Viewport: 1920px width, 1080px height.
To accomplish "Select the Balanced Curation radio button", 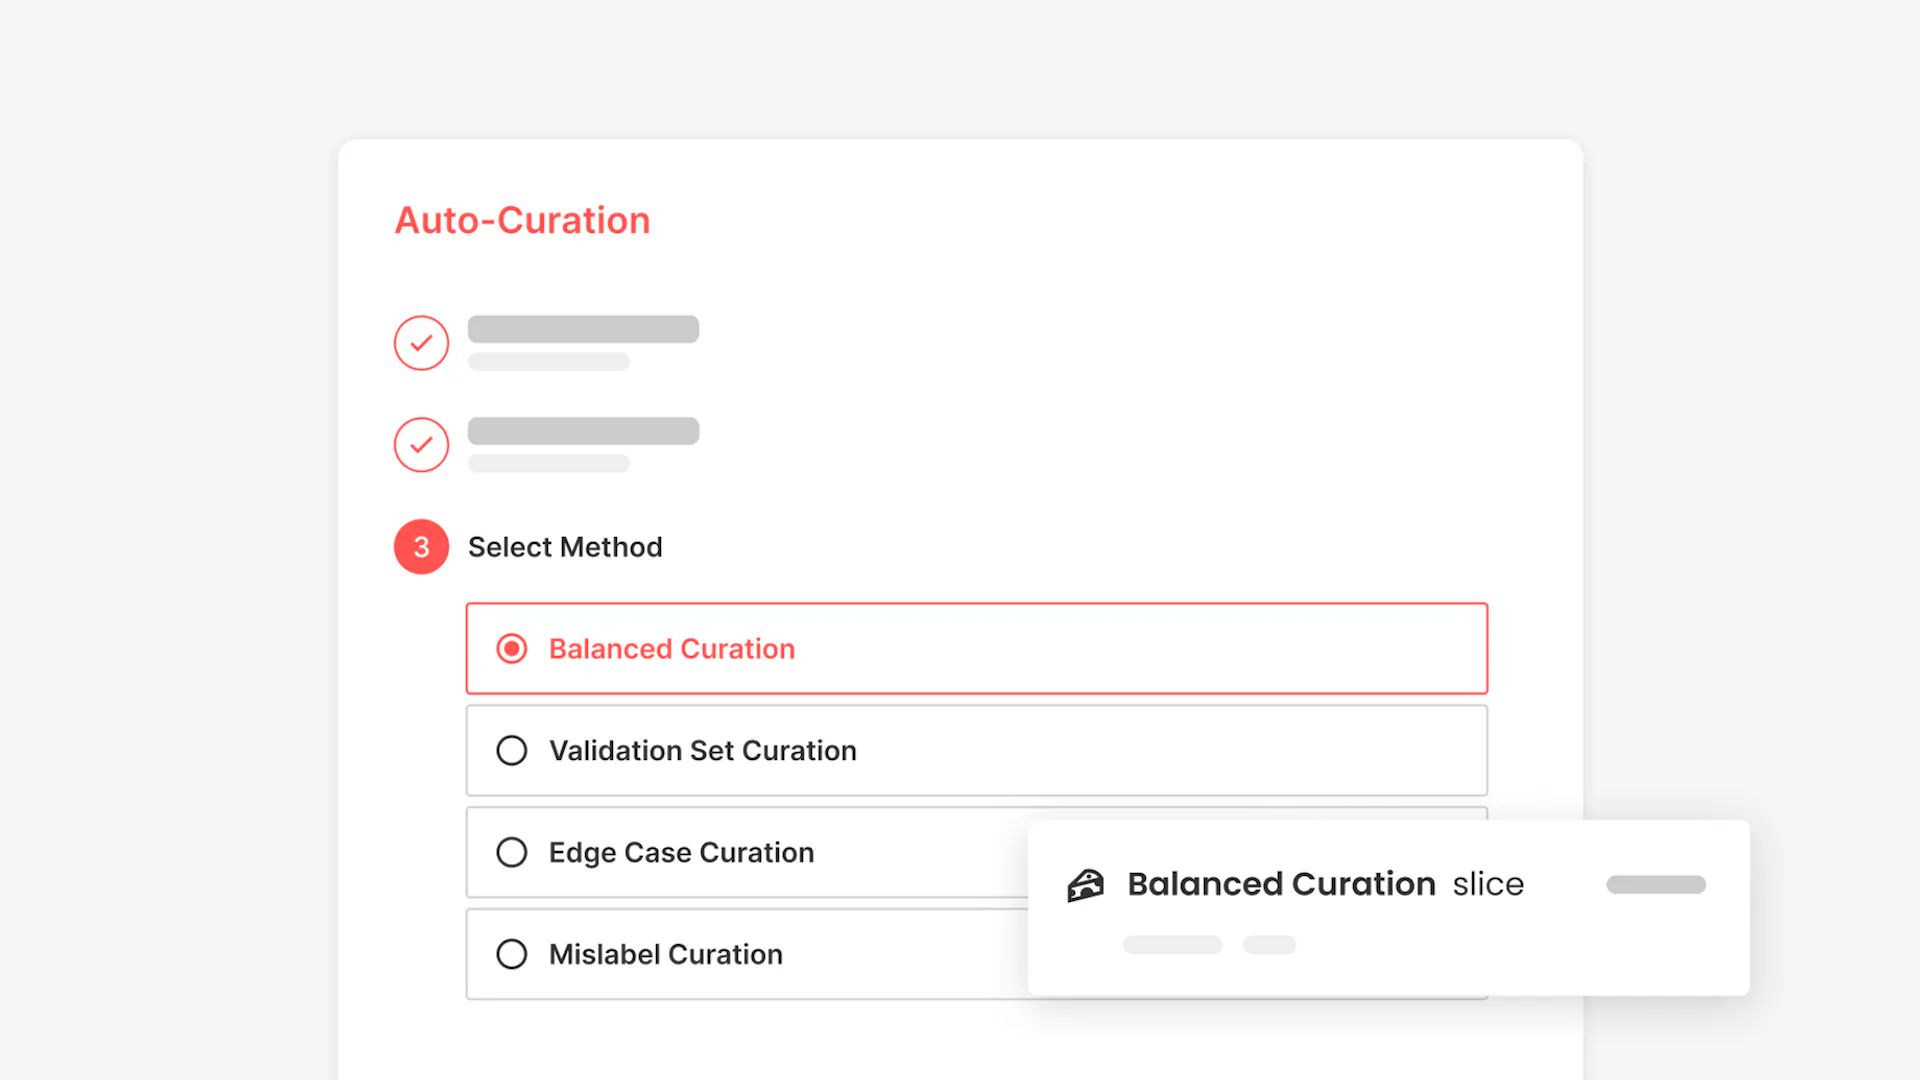I will tap(512, 649).
